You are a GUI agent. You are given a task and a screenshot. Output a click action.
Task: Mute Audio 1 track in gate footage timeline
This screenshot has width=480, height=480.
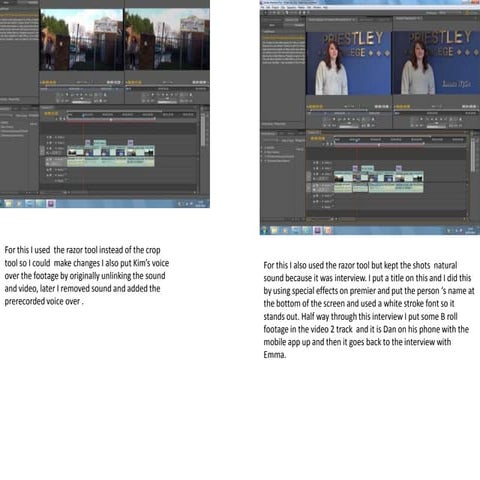pos(47,159)
